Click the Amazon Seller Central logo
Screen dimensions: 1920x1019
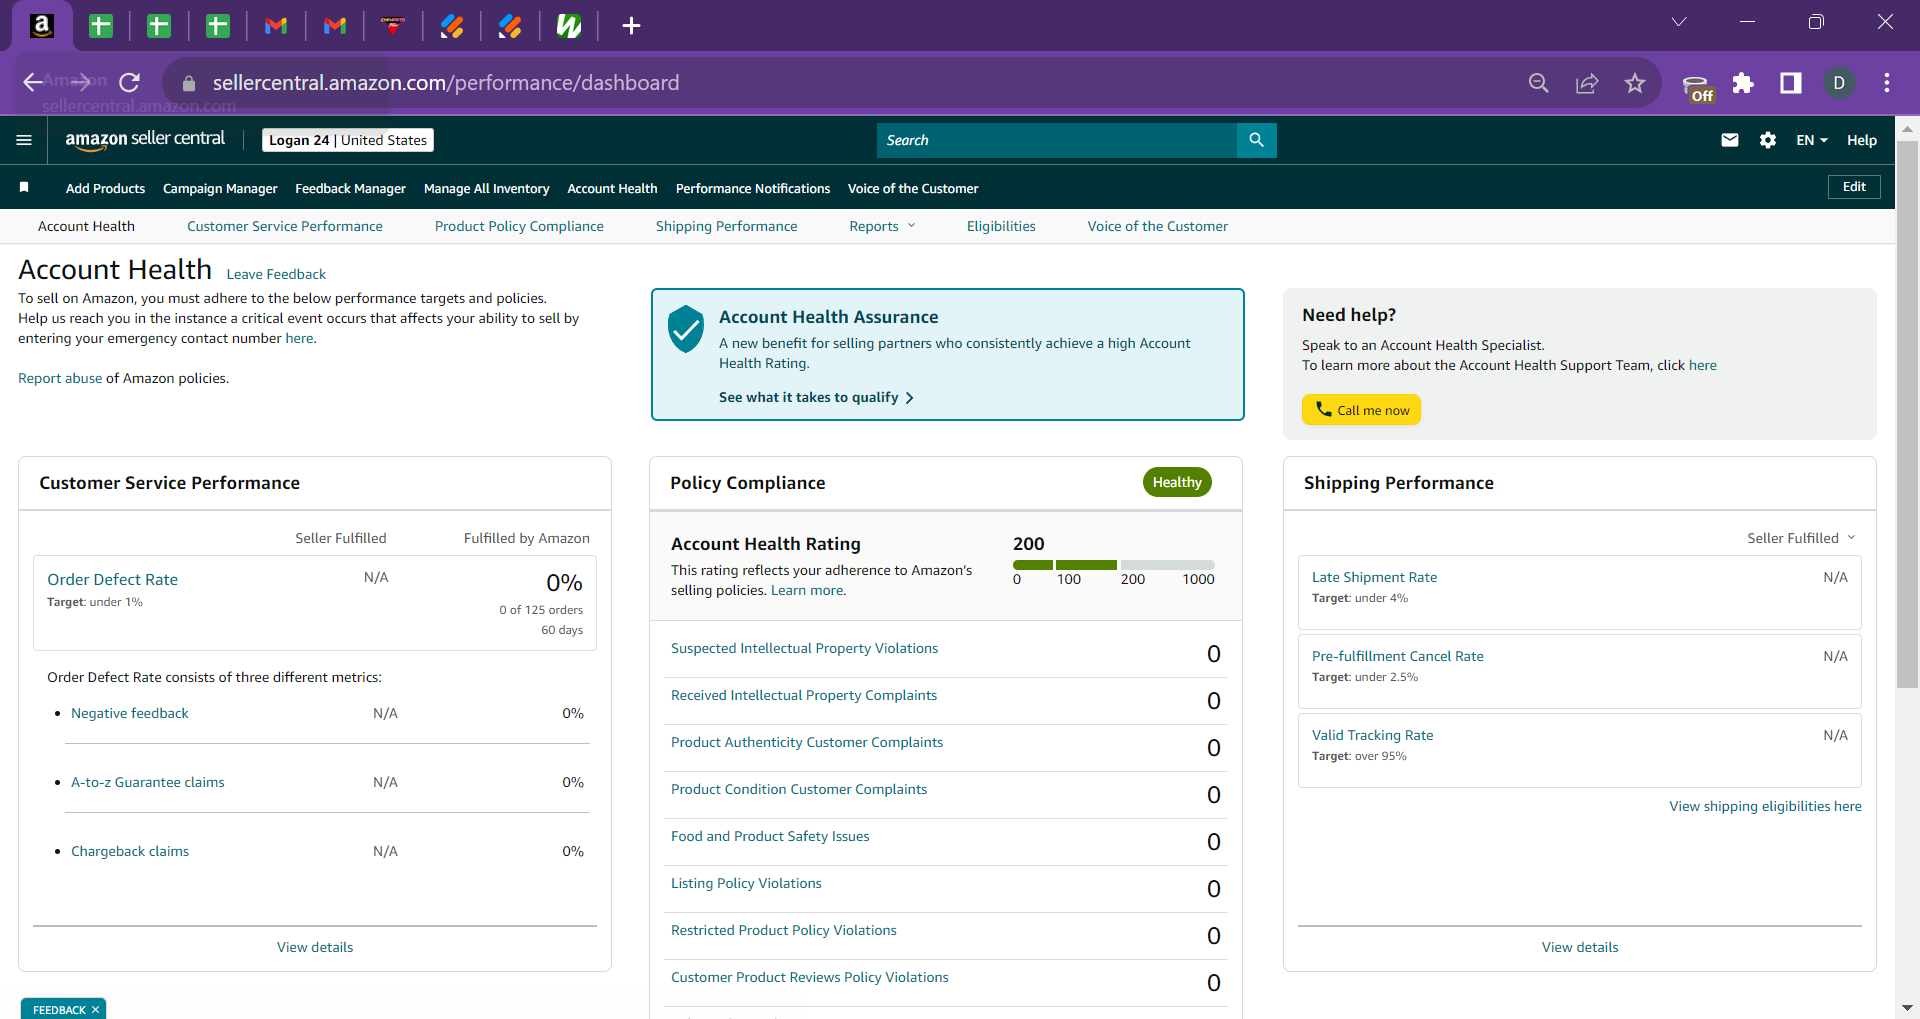(x=145, y=140)
